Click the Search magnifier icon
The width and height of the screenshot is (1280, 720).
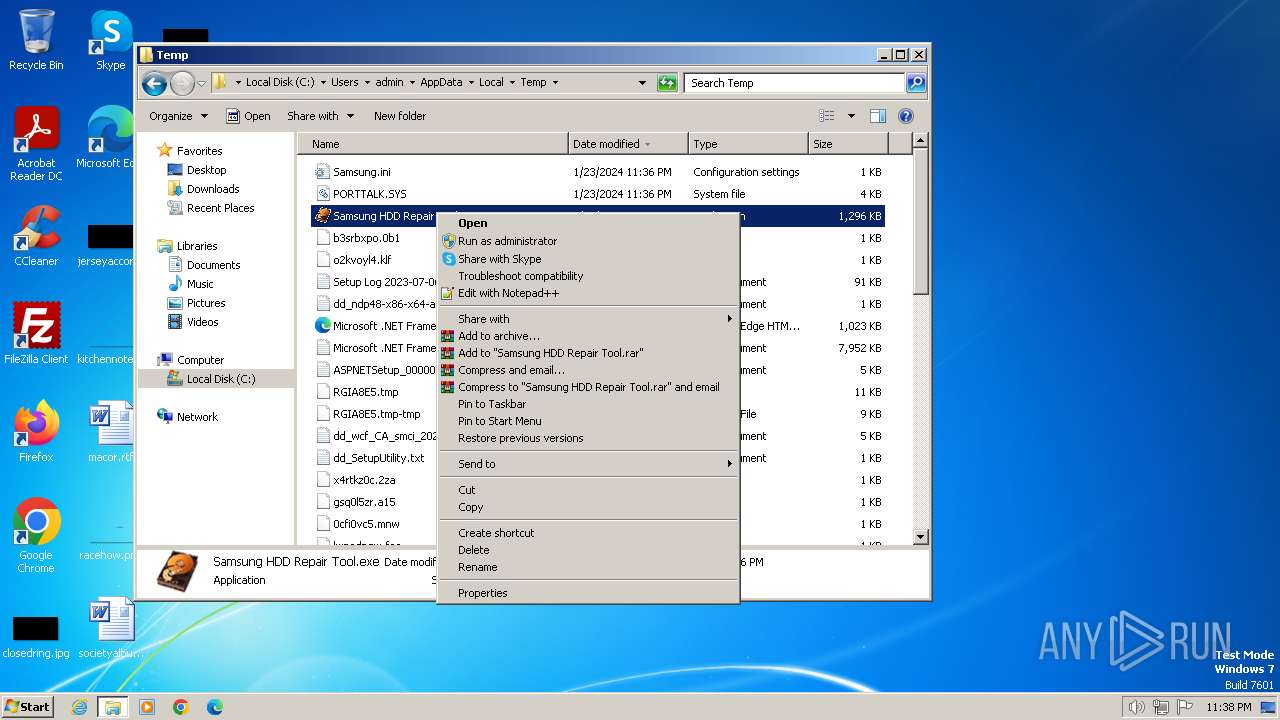coord(916,83)
